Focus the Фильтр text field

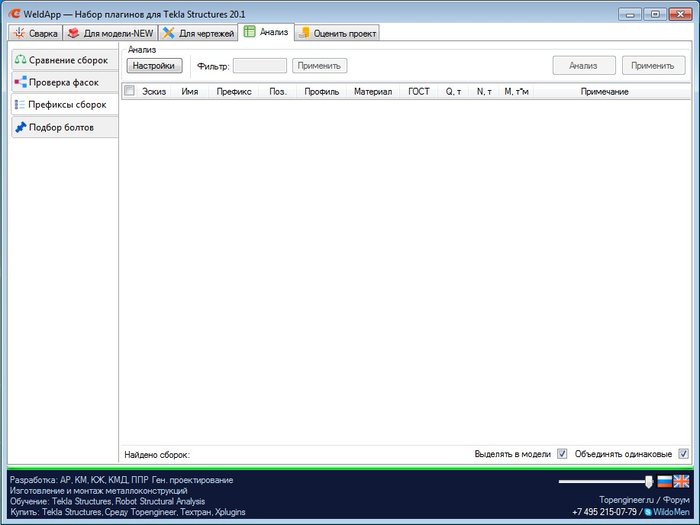260,66
